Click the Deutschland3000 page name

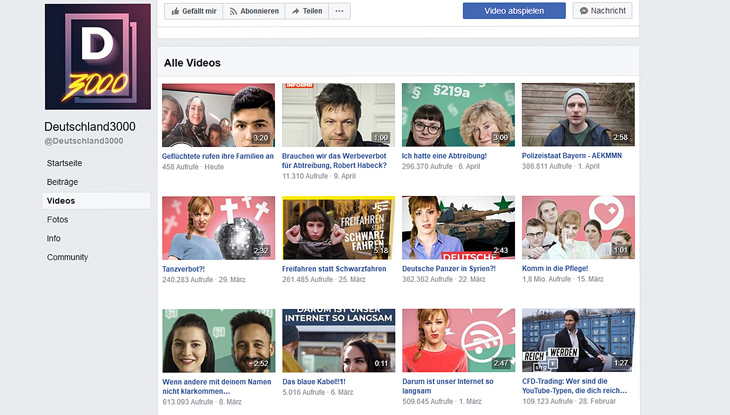(x=90, y=127)
